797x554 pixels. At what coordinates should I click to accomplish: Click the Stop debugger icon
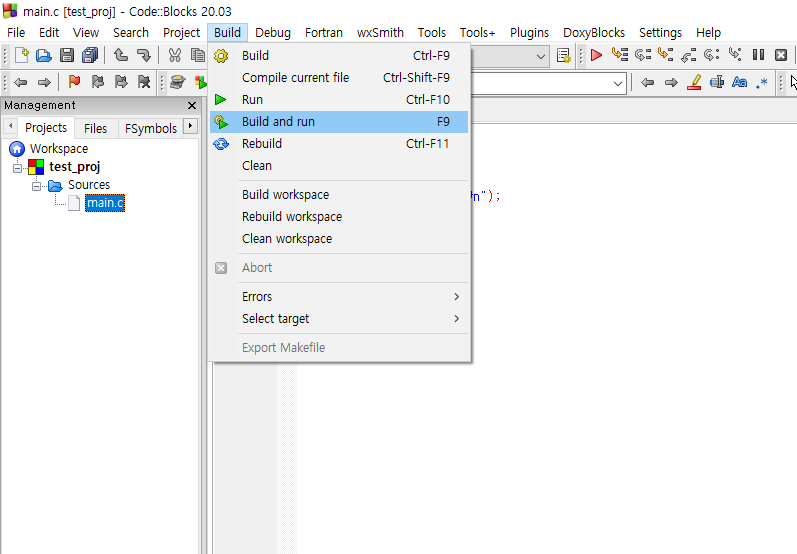point(781,55)
